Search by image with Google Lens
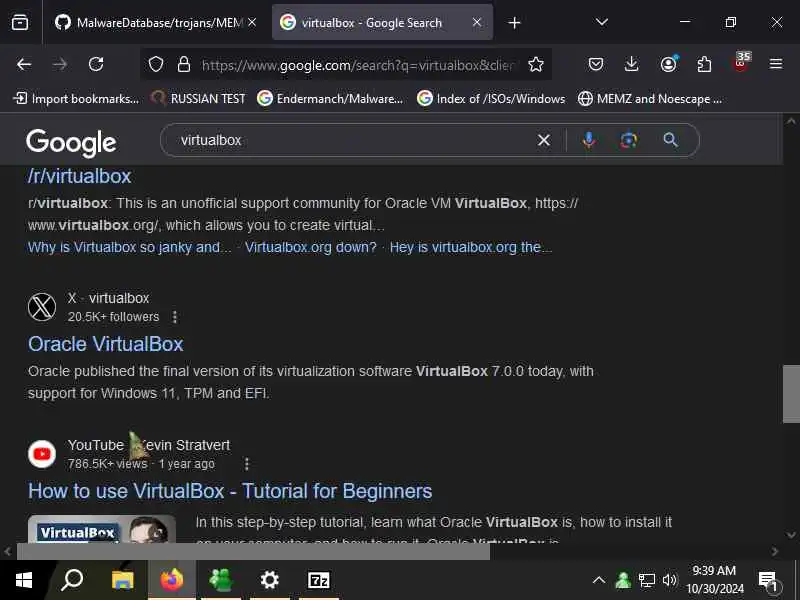800x600 pixels. tap(629, 140)
